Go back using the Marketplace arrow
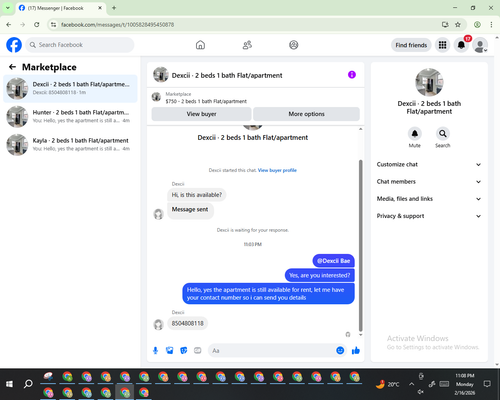500x400 pixels. pos(12,67)
